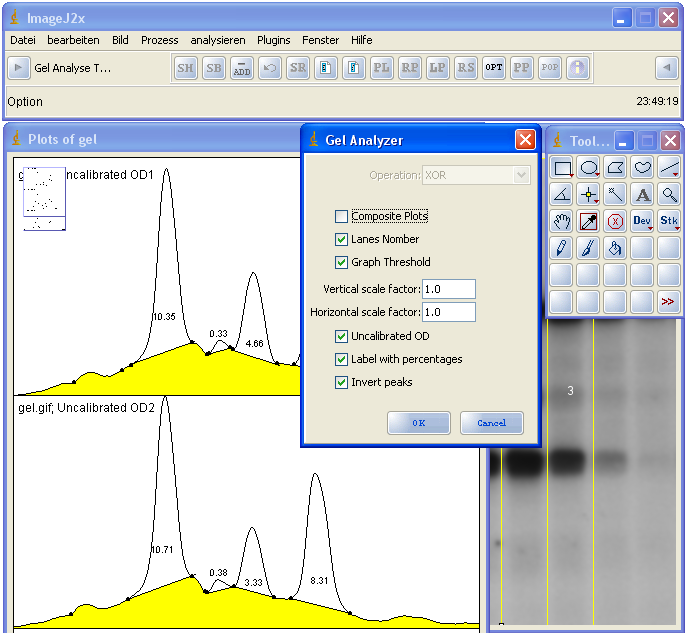Open the Plugins menu
Screen dimensions: 685x633
tap(273, 40)
